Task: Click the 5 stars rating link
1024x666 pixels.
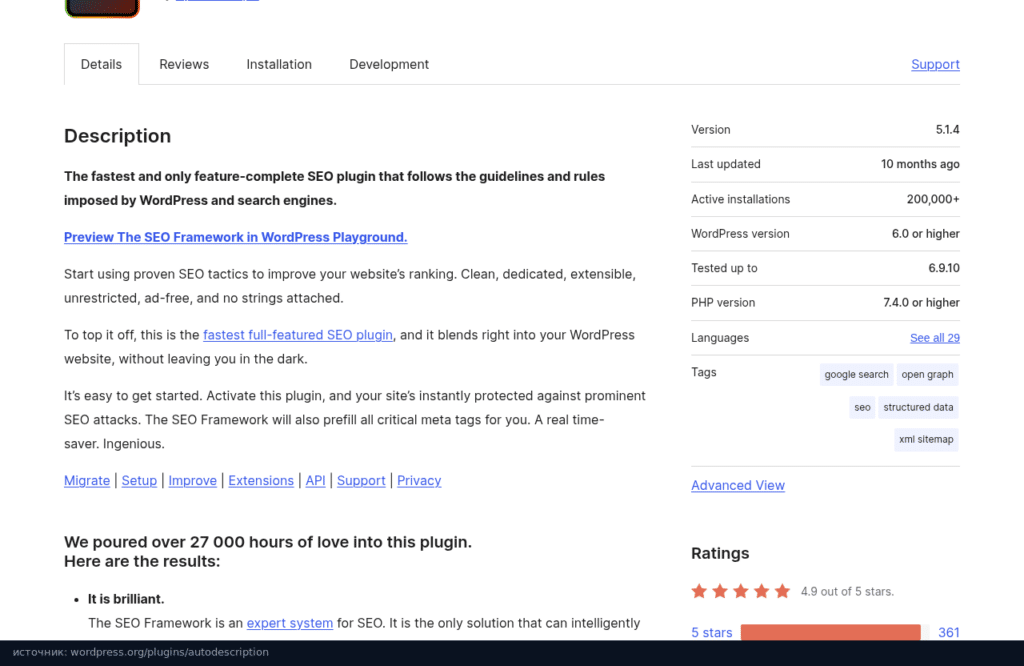Action: pyautogui.click(x=712, y=632)
